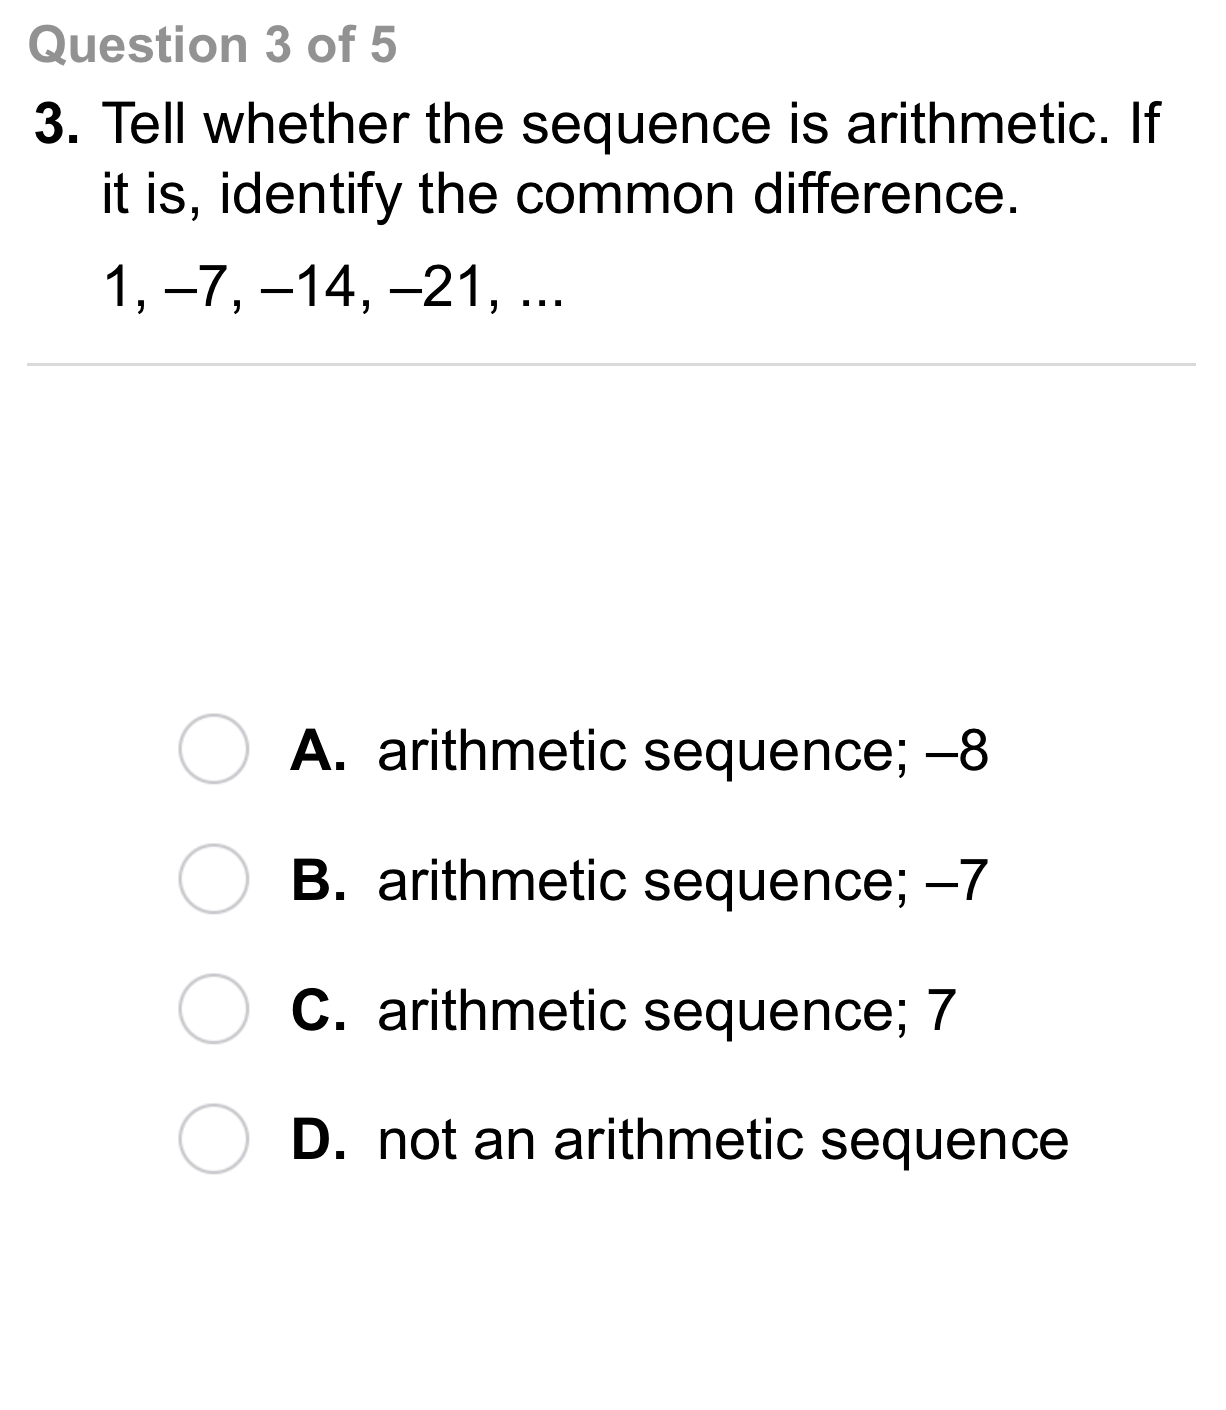Select answer choice B radio button
Screen dimensions: 1226x1410
[x=215, y=879]
